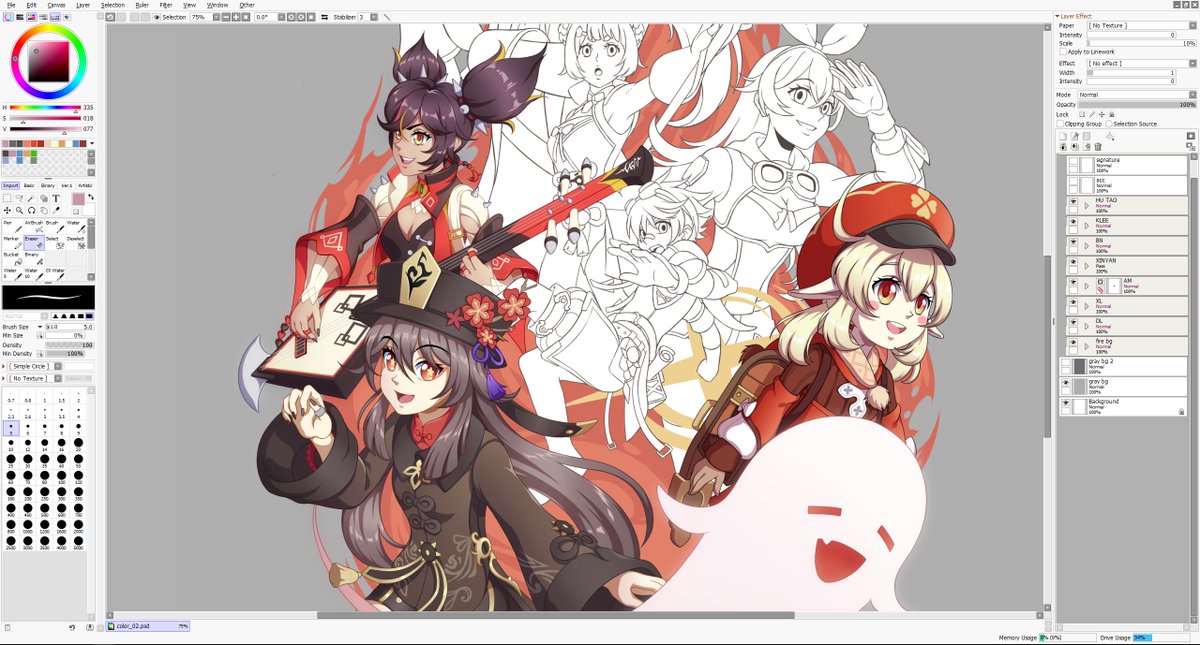
Task: Select the acc layer
Action: [1125, 185]
